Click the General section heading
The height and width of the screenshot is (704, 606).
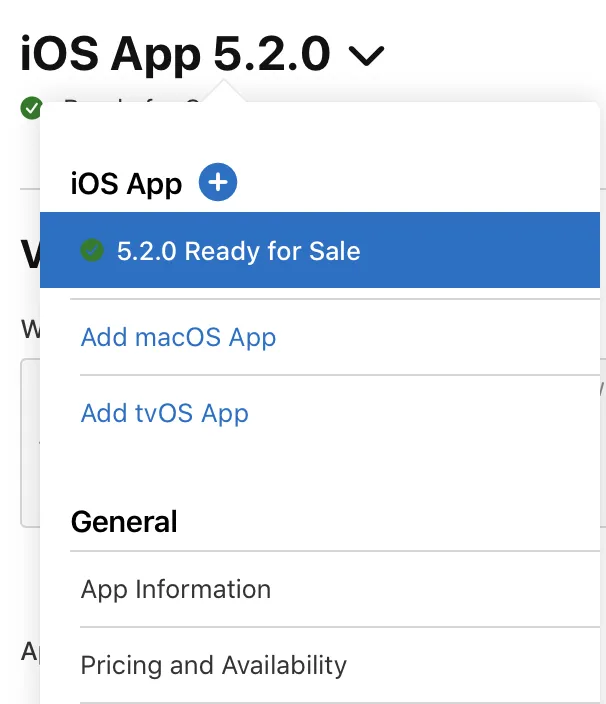click(x=124, y=521)
